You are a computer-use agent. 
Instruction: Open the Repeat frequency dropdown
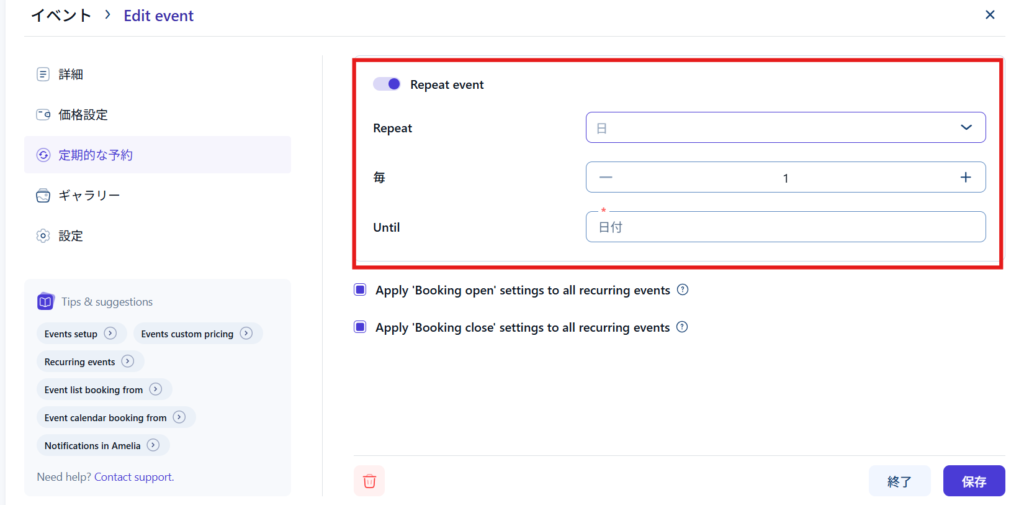(x=785, y=127)
